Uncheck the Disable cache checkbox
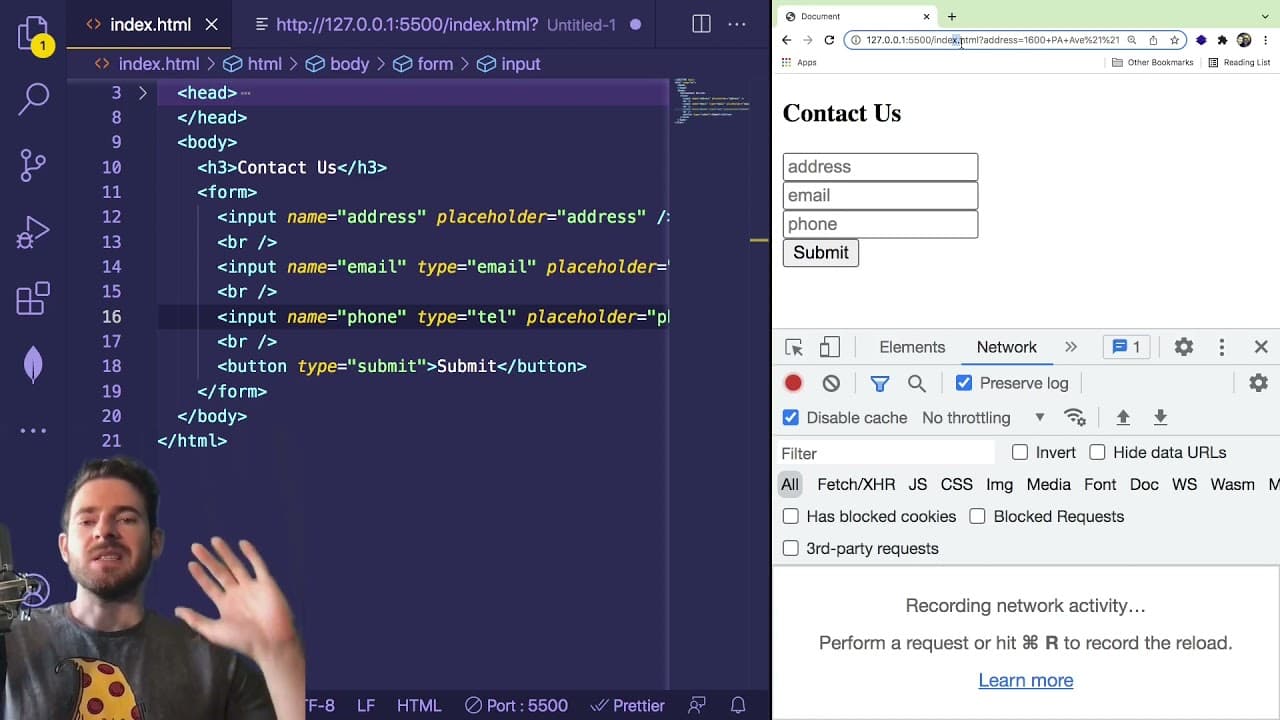Image resolution: width=1280 pixels, height=720 pixels. (x=791, y=418)
